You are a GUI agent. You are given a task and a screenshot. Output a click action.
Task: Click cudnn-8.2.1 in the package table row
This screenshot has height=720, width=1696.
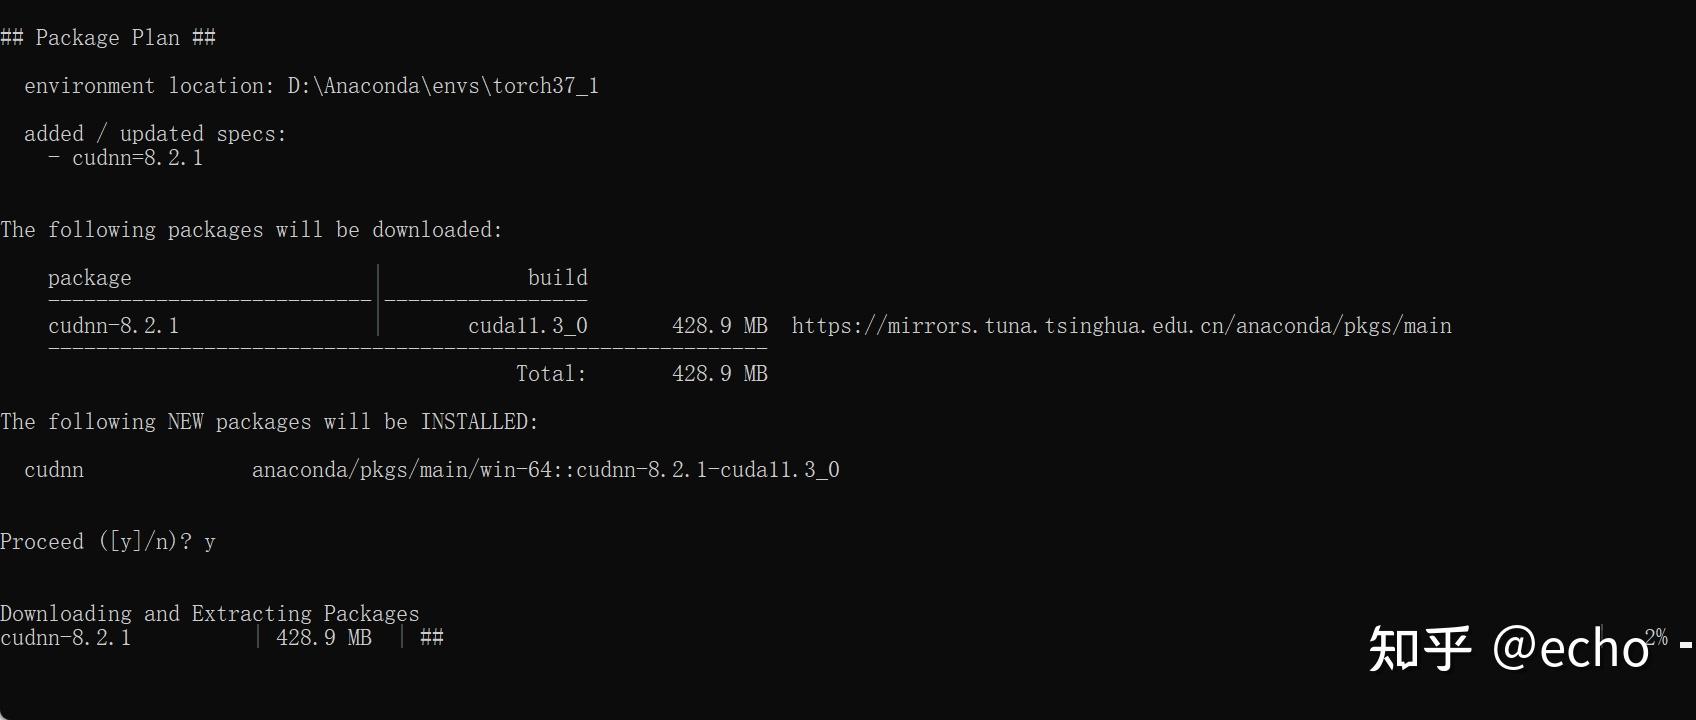113,326
